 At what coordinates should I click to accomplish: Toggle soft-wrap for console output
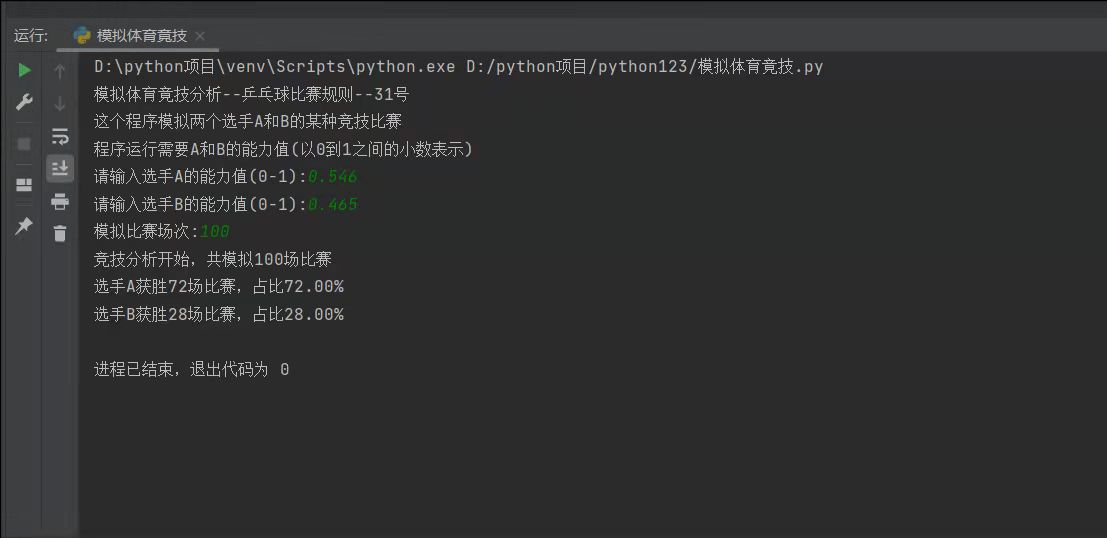click(x=60, y=136)
